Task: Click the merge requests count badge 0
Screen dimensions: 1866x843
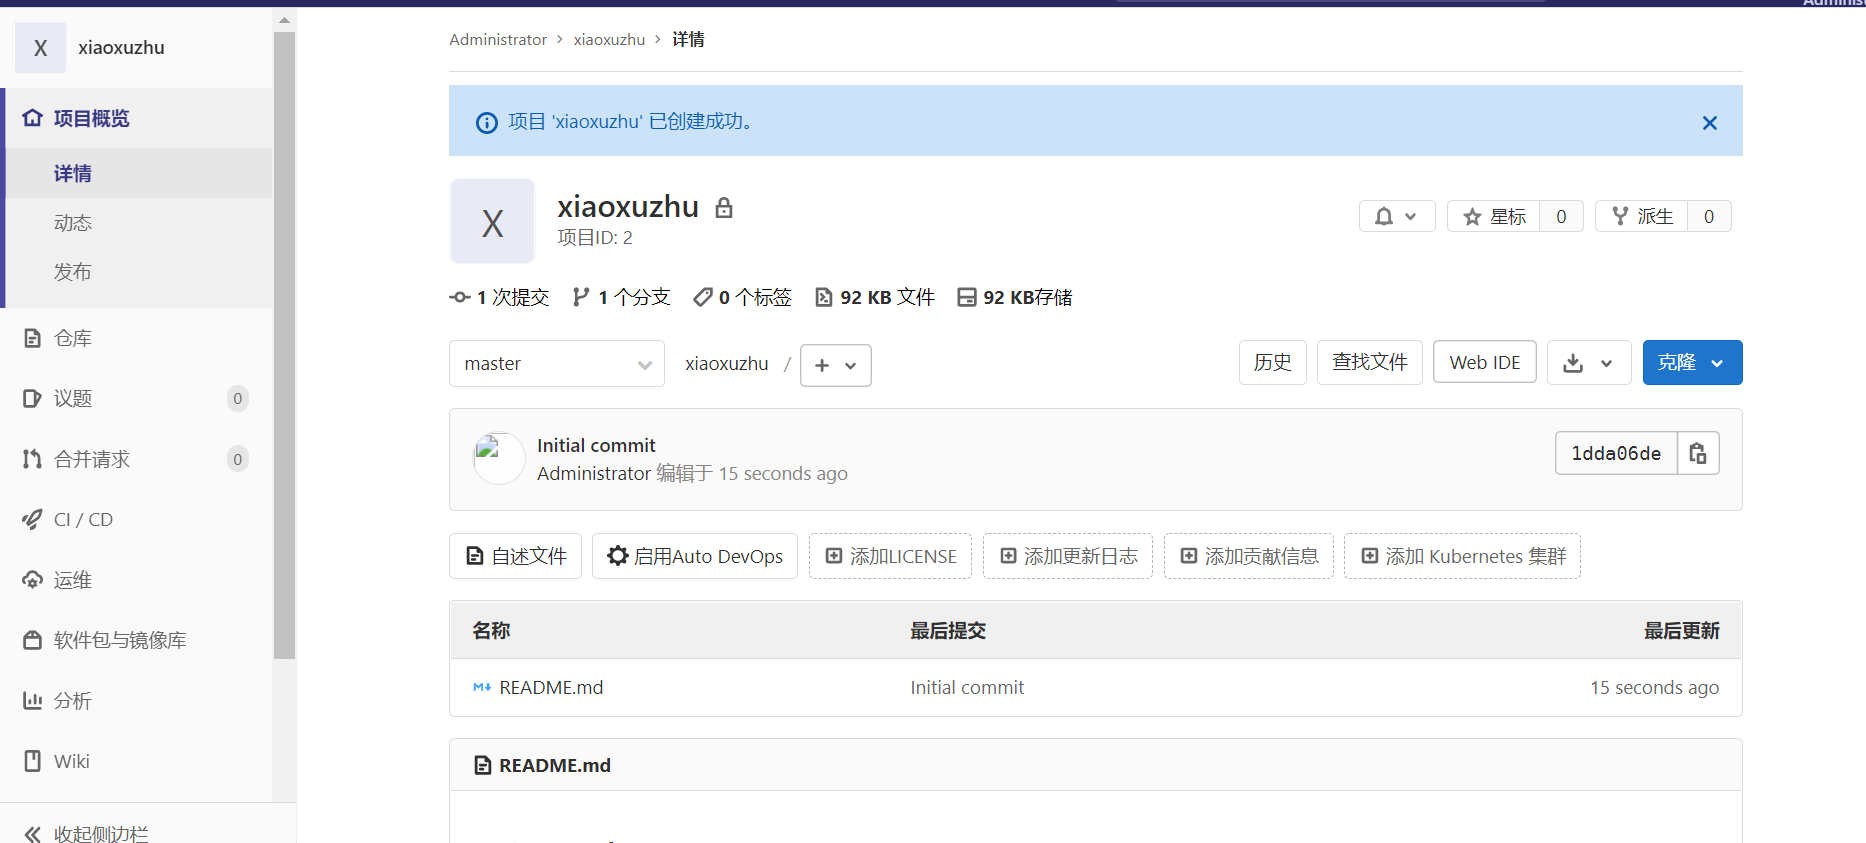Action: point(237,459)
